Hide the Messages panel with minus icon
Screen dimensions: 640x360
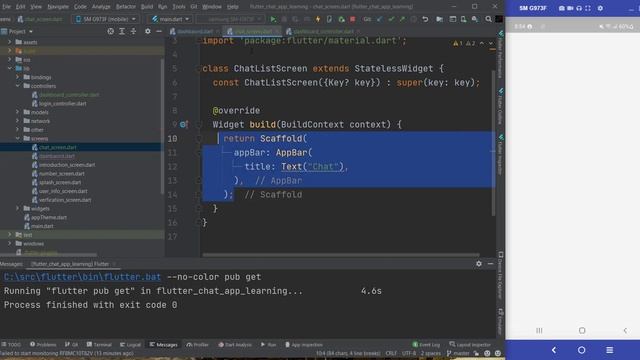point(490,264)
